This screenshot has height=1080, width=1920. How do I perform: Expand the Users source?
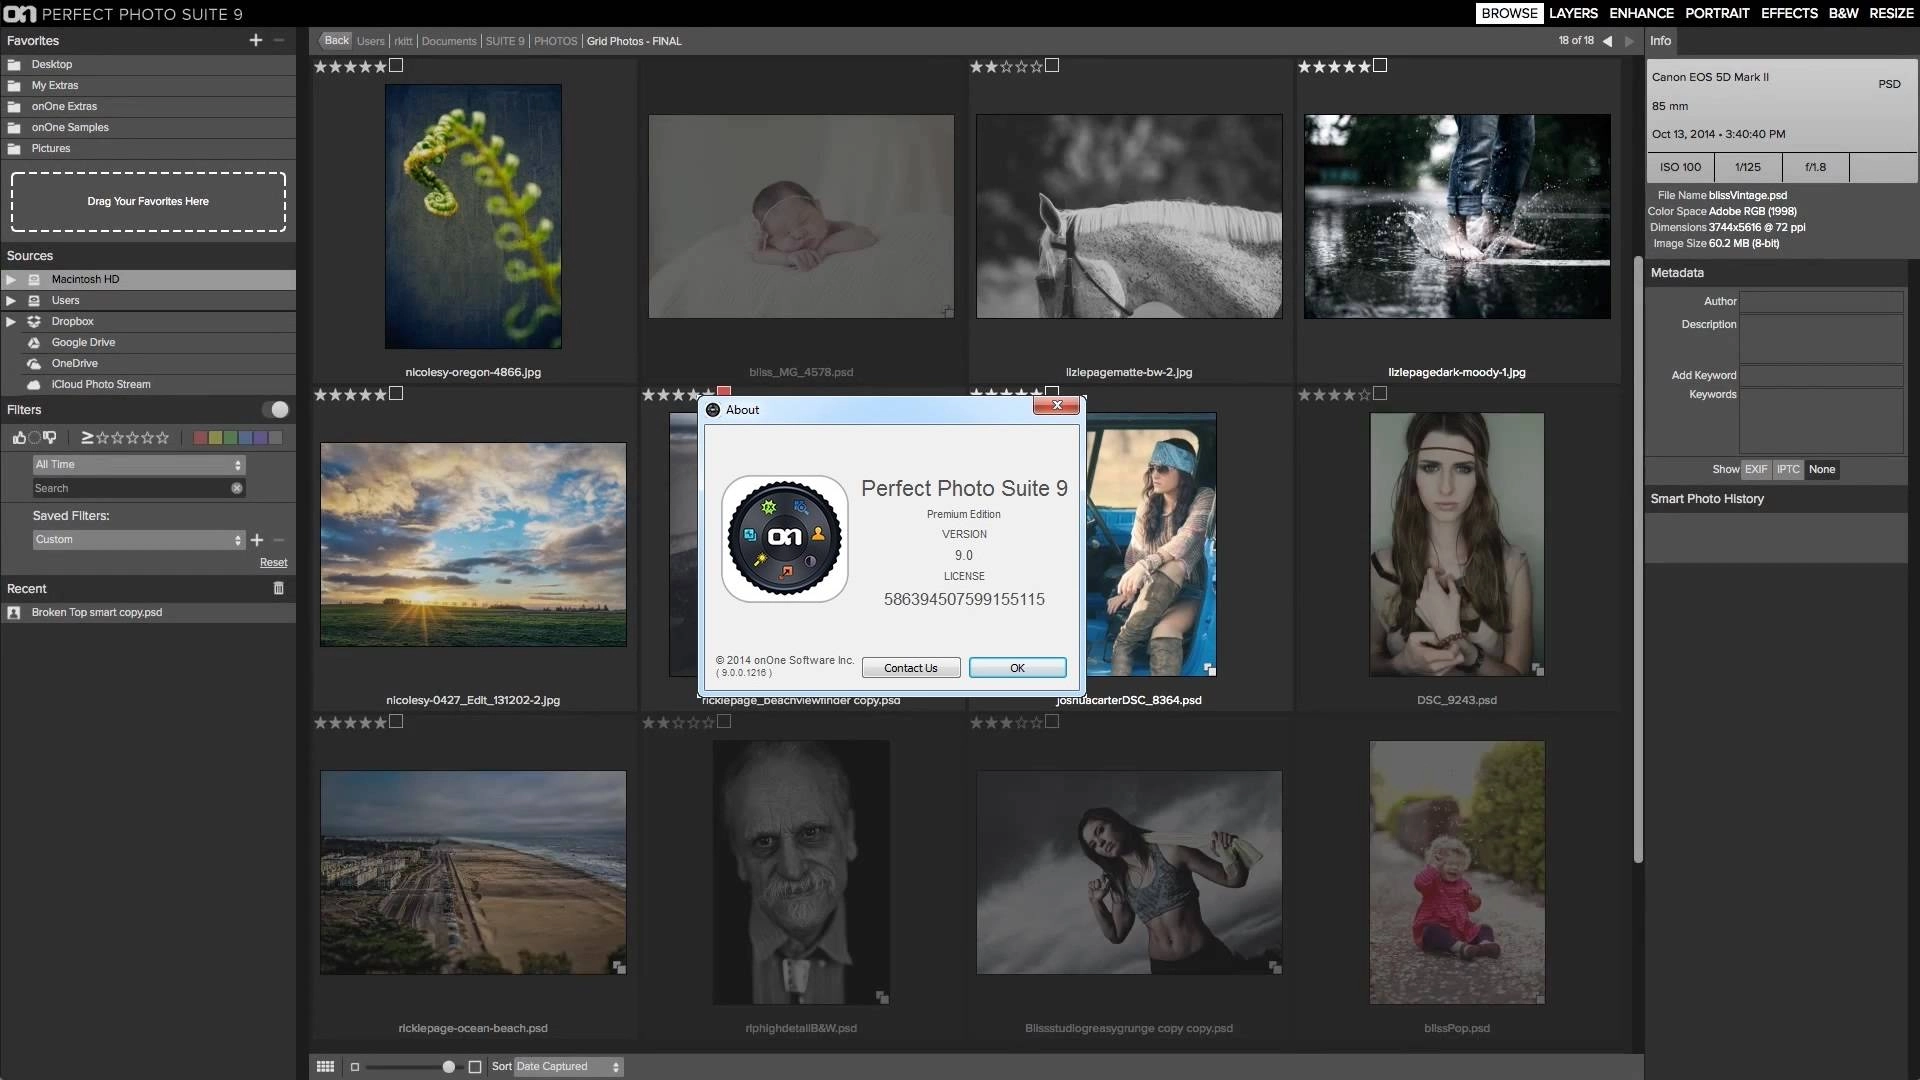pos(11,300)
